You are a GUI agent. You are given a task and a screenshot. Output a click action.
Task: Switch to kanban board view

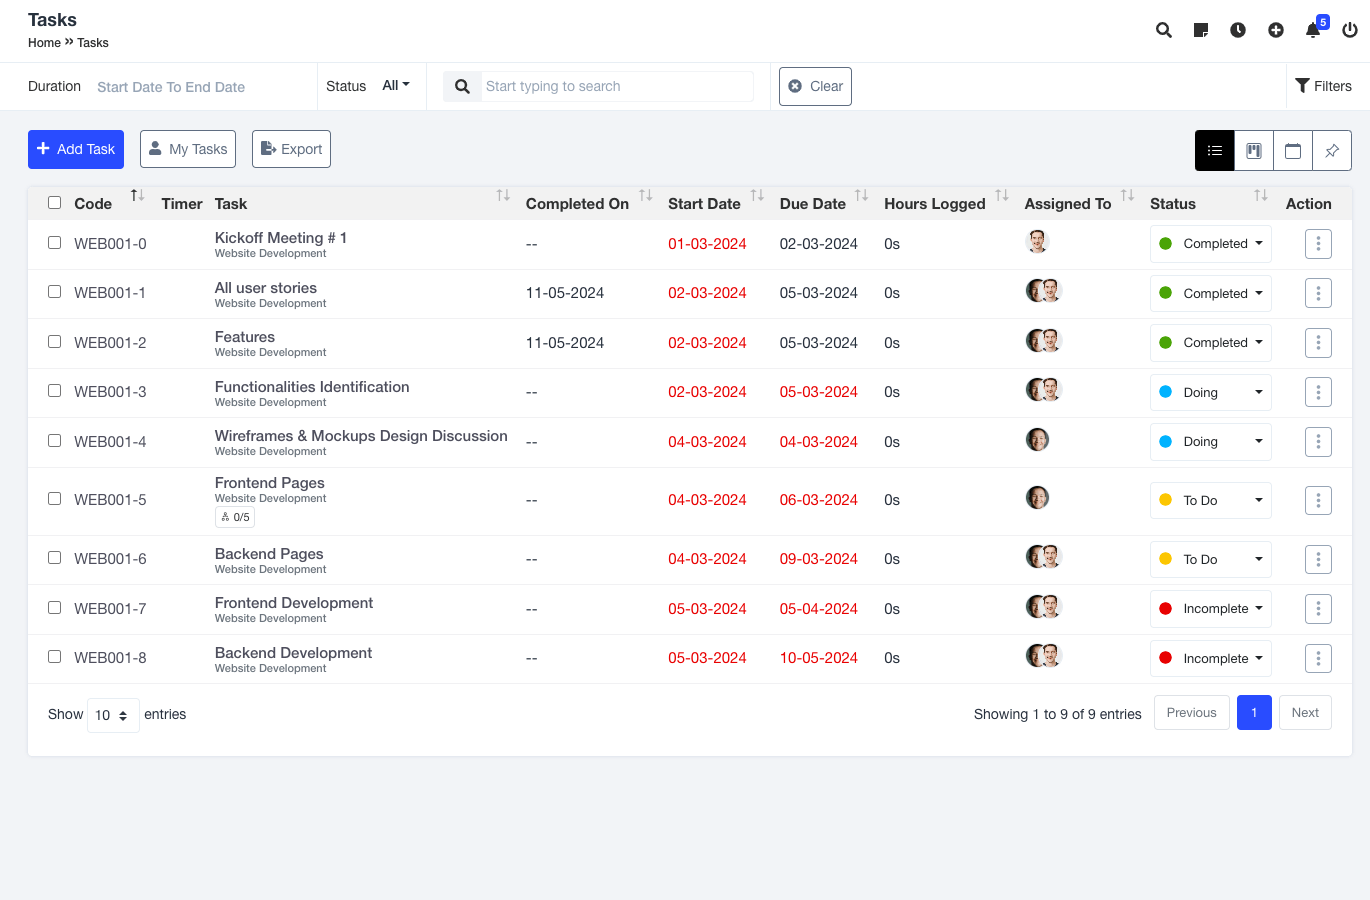(1254, 151)
